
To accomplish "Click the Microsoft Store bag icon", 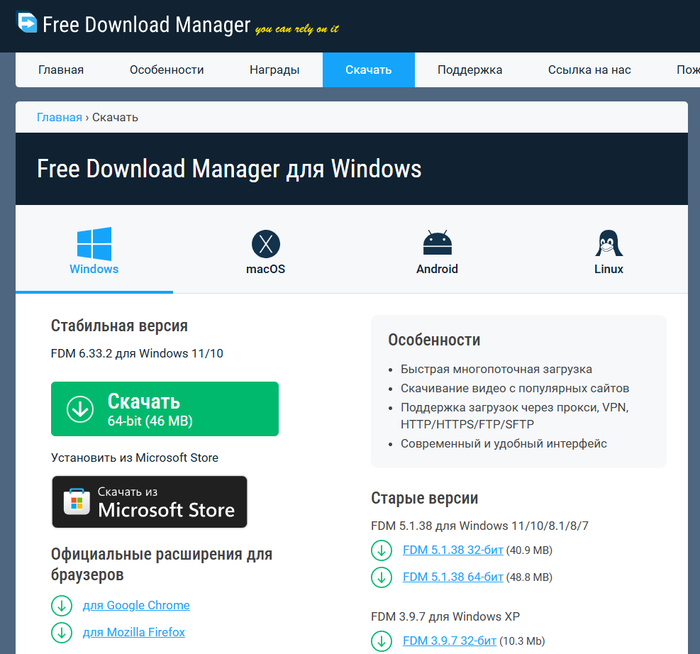I will [77, 502].
